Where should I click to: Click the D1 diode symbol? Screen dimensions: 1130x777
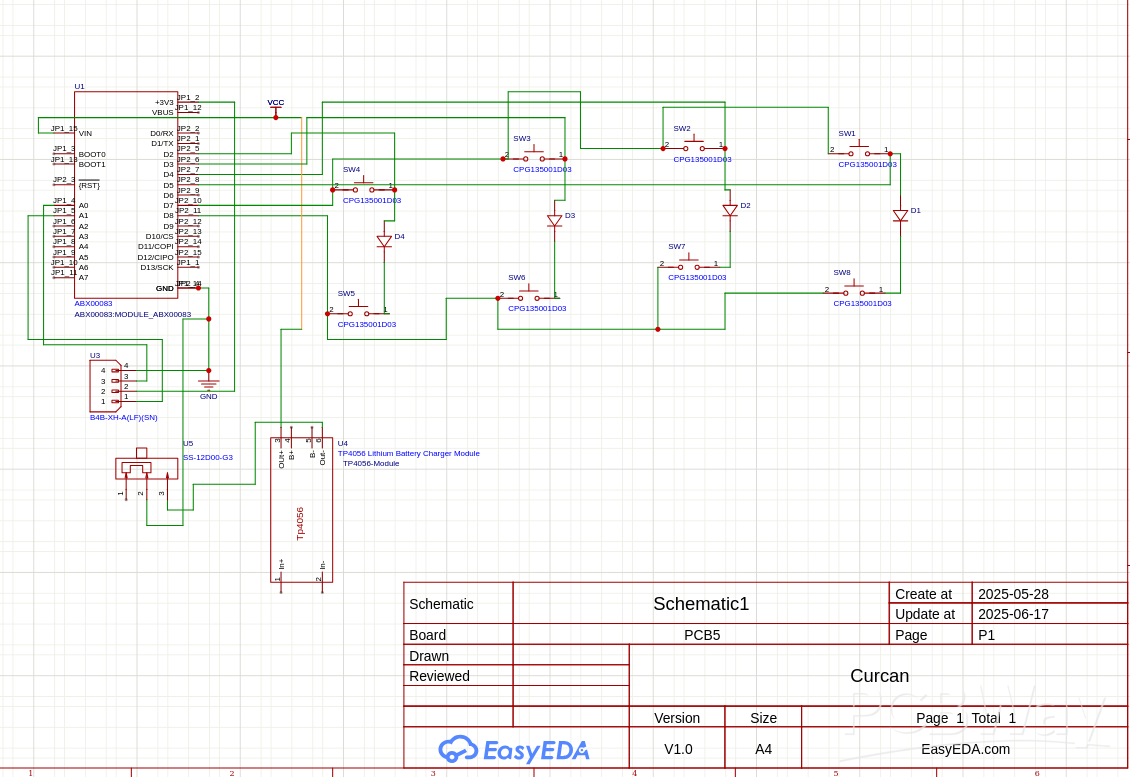click(x=900, y=215)
